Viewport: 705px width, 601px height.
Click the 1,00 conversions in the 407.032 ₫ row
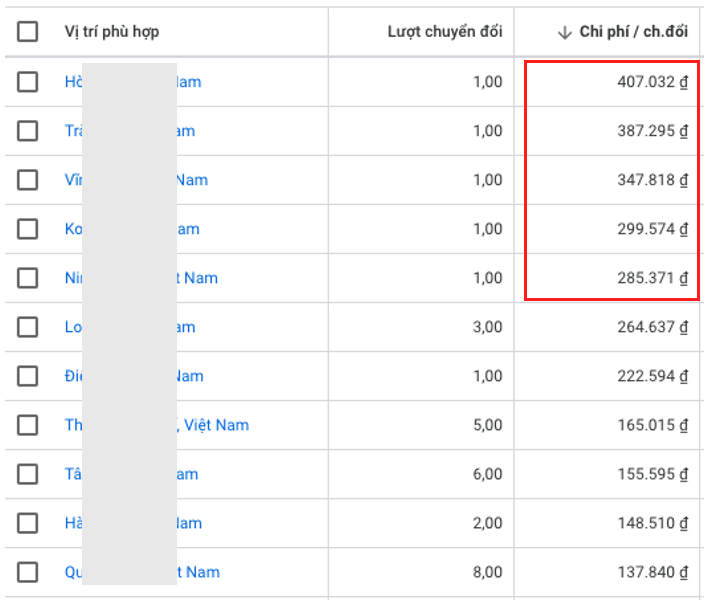click(x=487, y=82)
